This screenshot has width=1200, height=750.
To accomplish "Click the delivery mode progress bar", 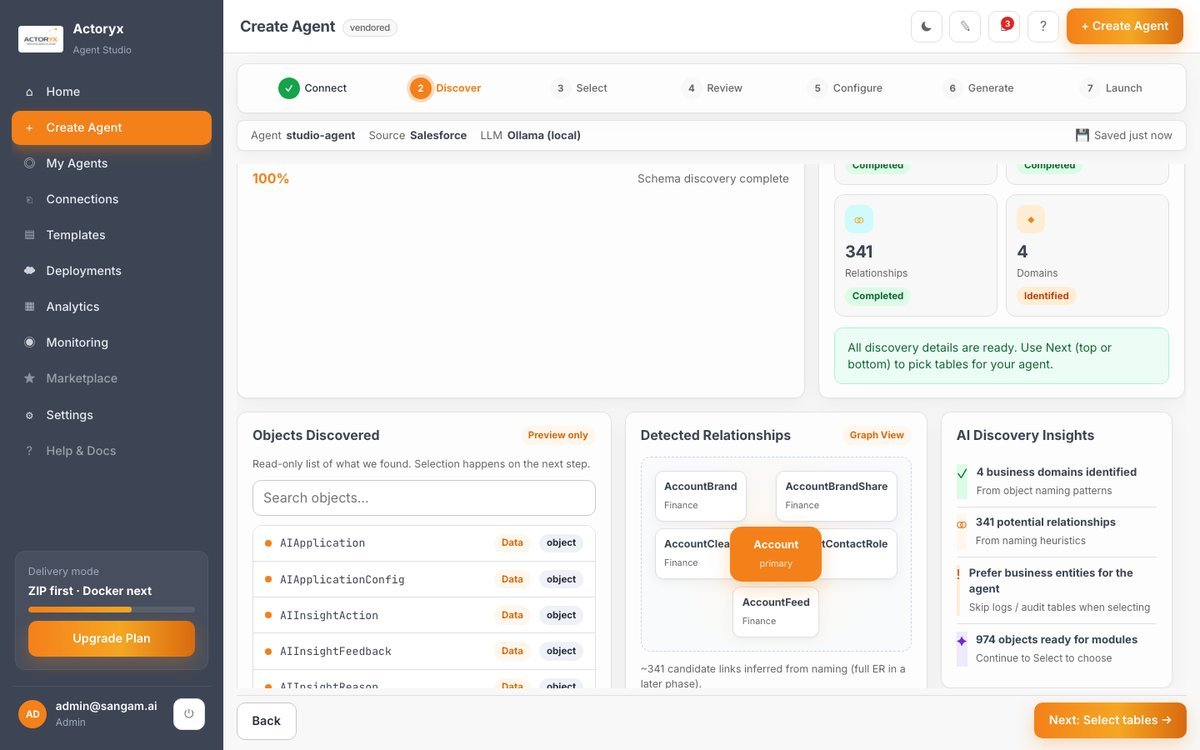I will [x=111, y=609].
